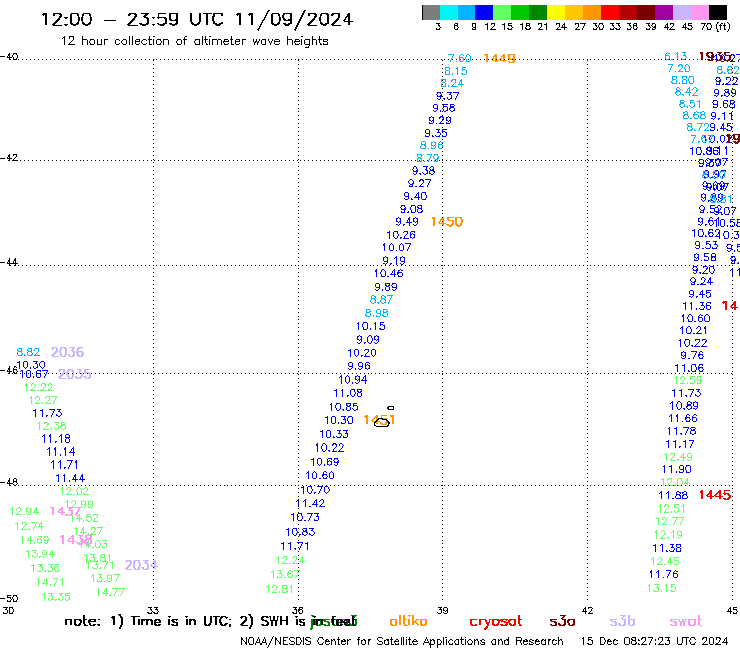Select the 's3b' satellite legend label

pos(622,621)
